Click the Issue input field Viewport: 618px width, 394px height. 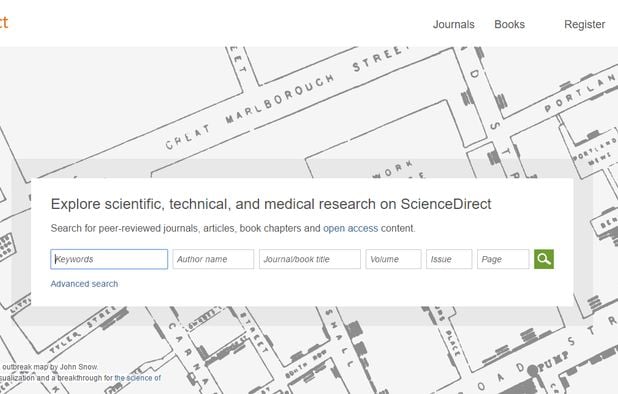coord(449,259)
